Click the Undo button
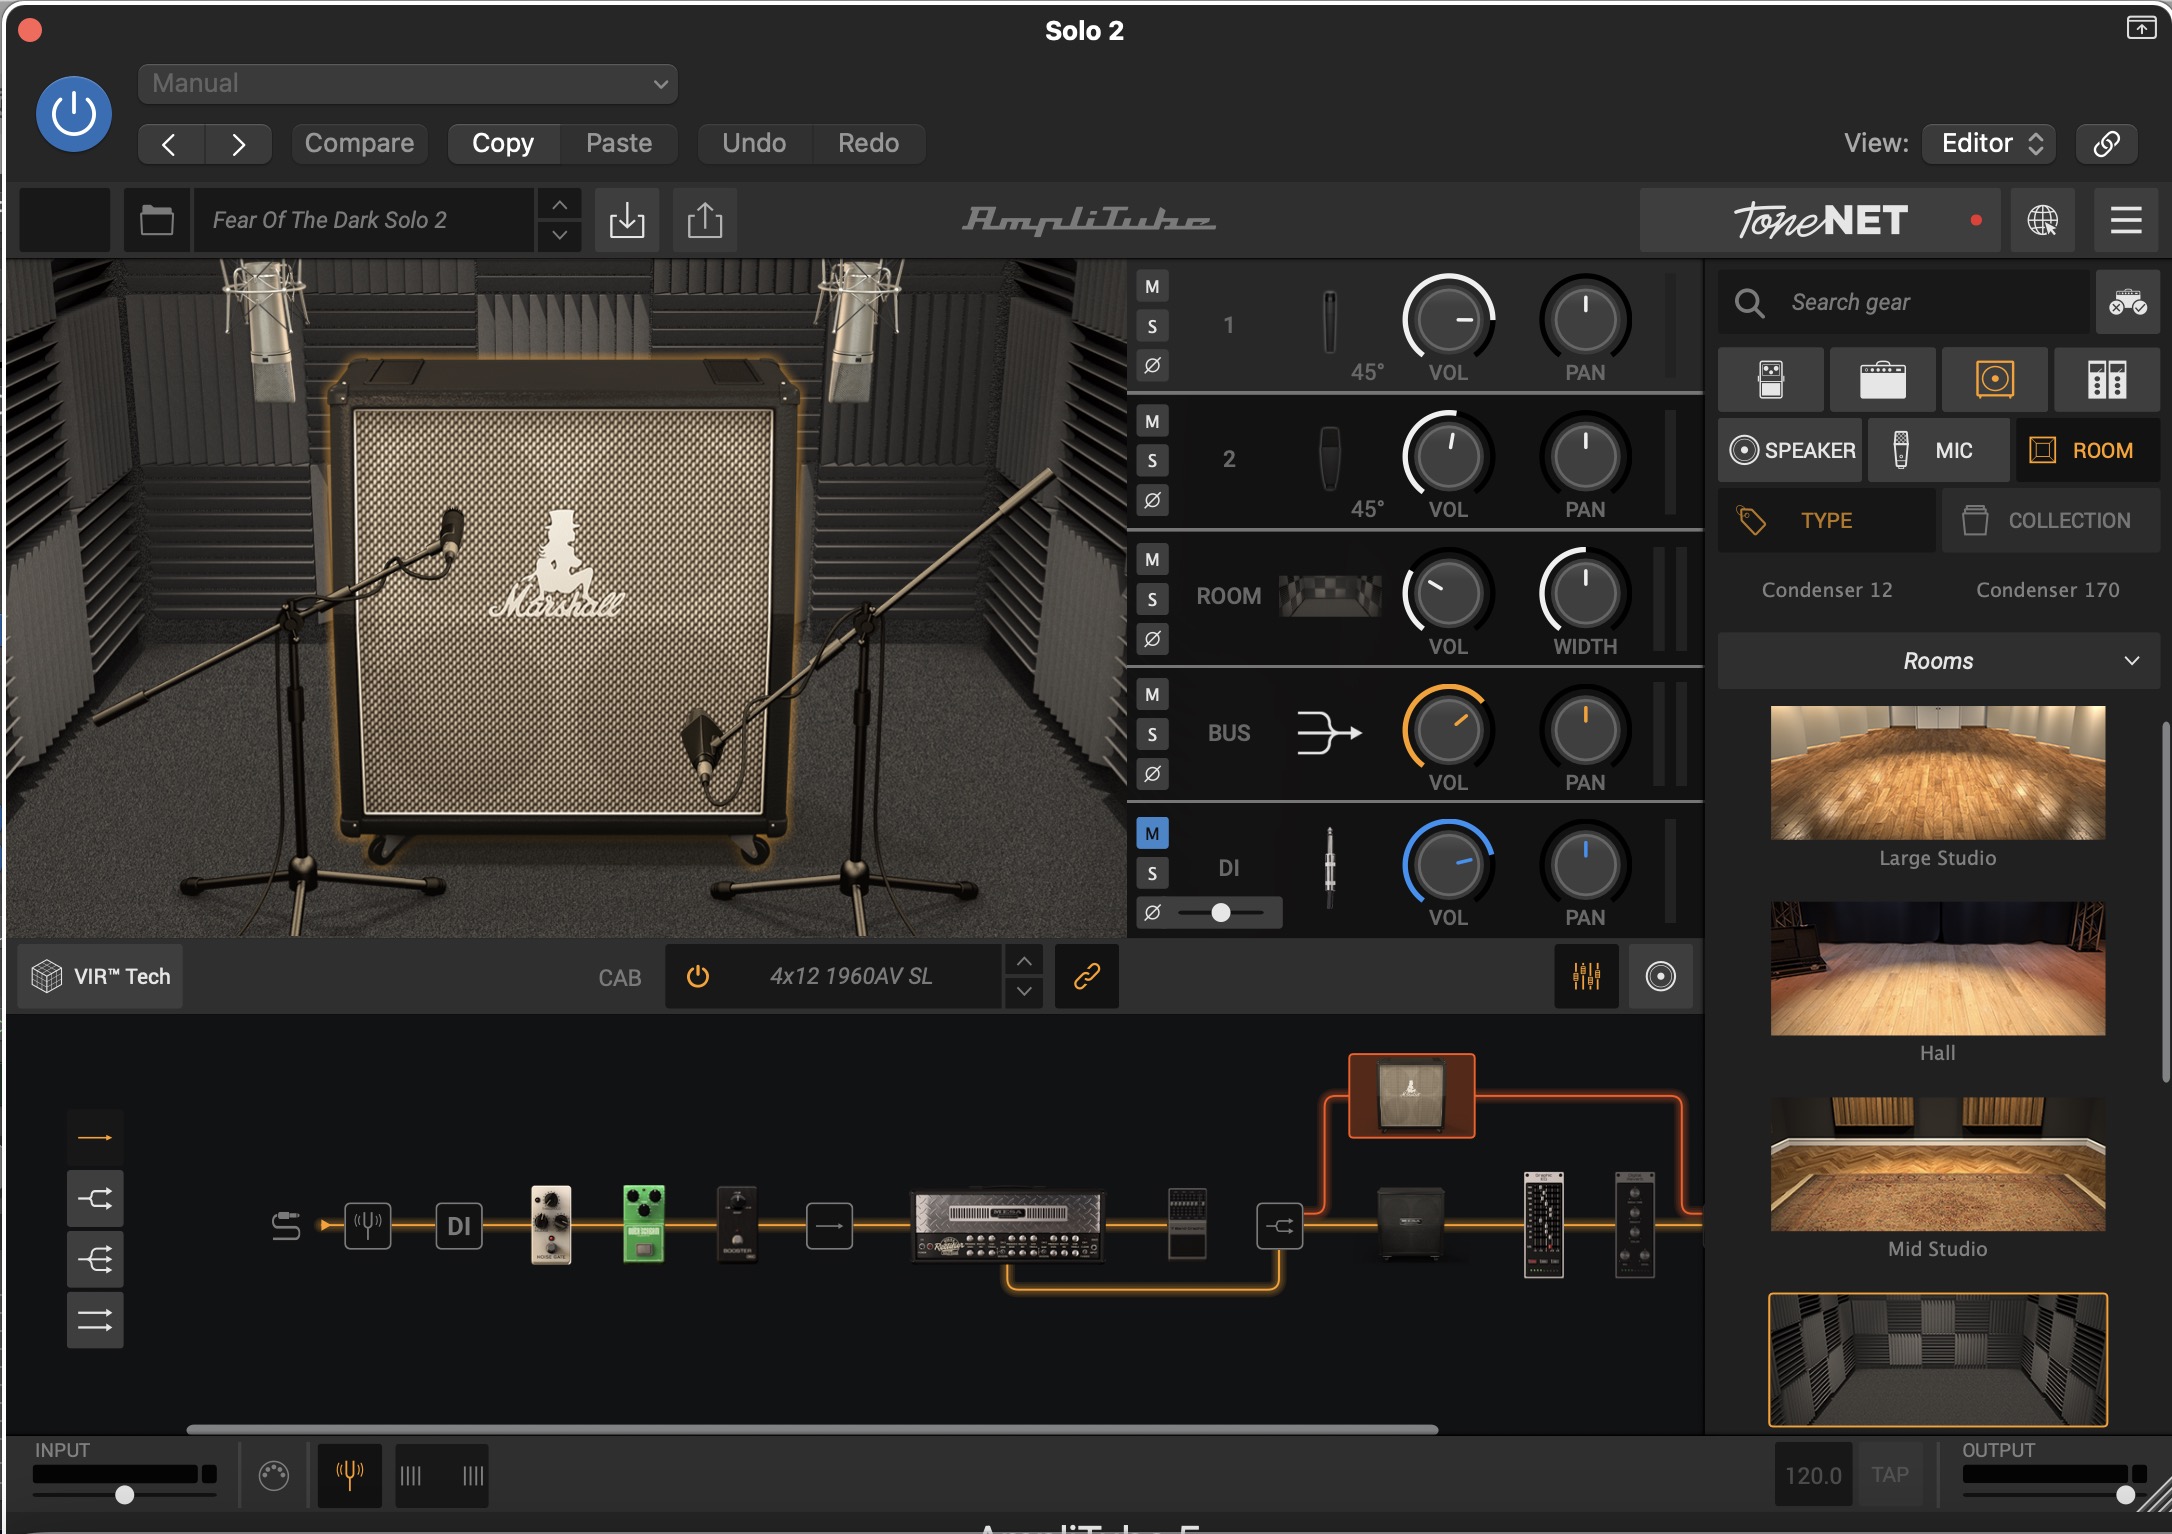This screenshot has width=2172, height=1534. tap(754, 143)
